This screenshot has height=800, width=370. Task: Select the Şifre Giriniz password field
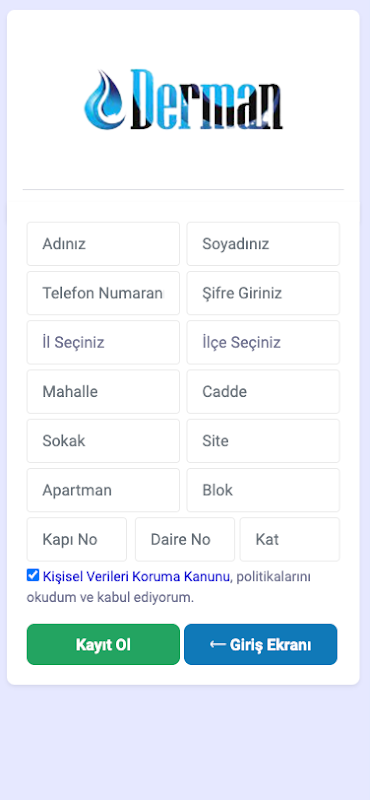pos(263,293)
